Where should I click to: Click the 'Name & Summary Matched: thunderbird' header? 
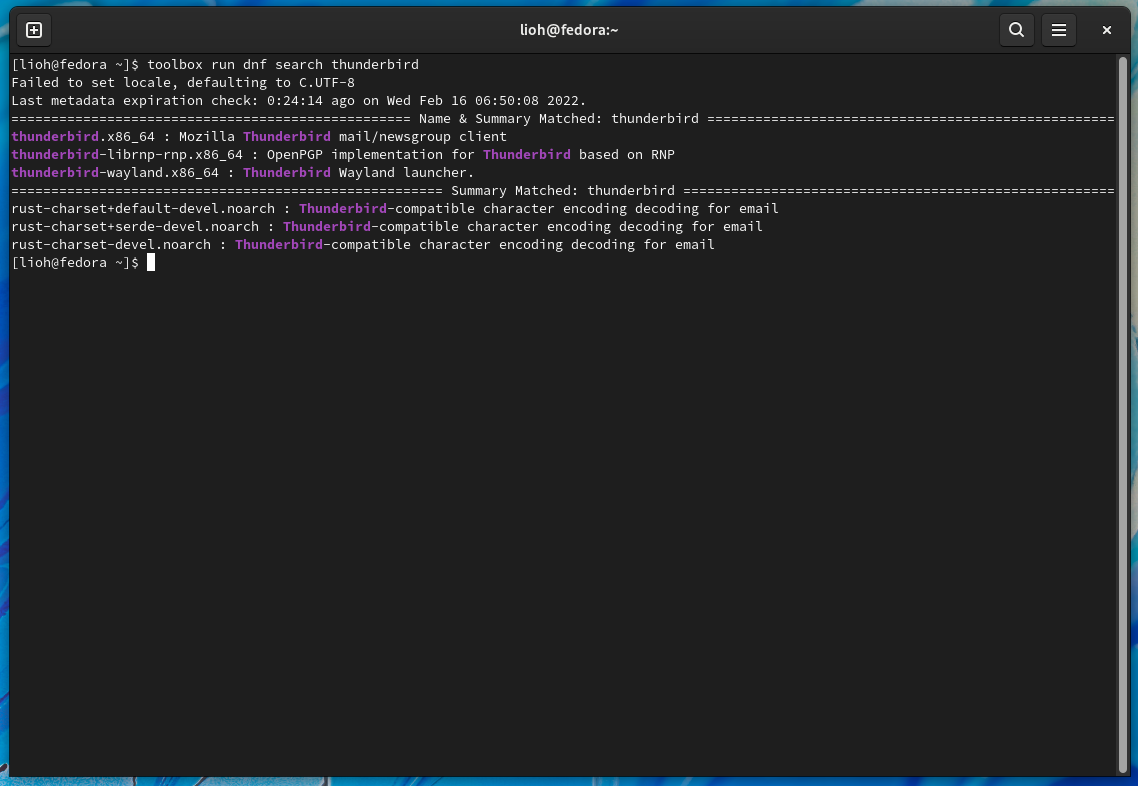click(559, 118)
